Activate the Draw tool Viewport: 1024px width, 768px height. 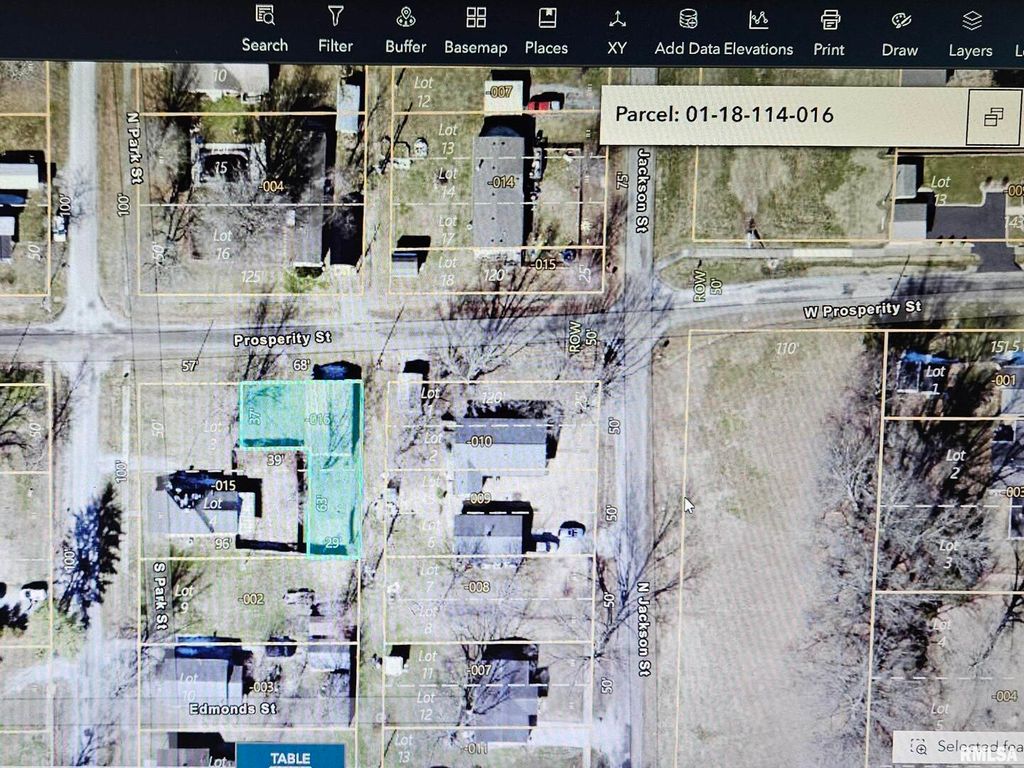pyautogui.click(x=900, y=30)
